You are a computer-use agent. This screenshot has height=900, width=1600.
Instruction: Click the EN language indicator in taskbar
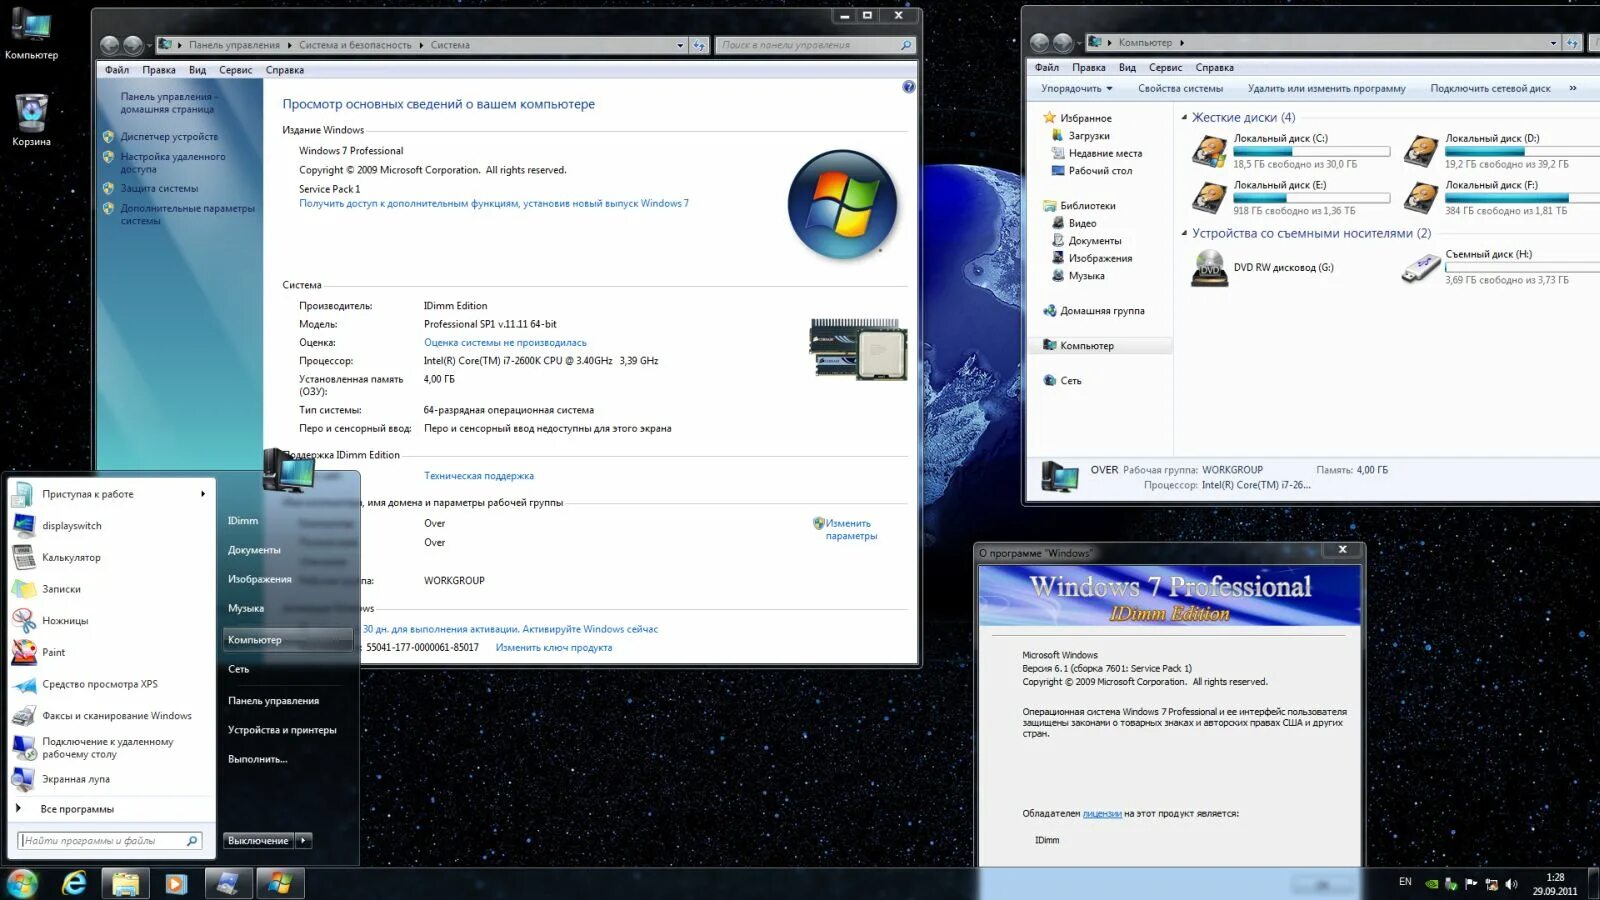1405,882
